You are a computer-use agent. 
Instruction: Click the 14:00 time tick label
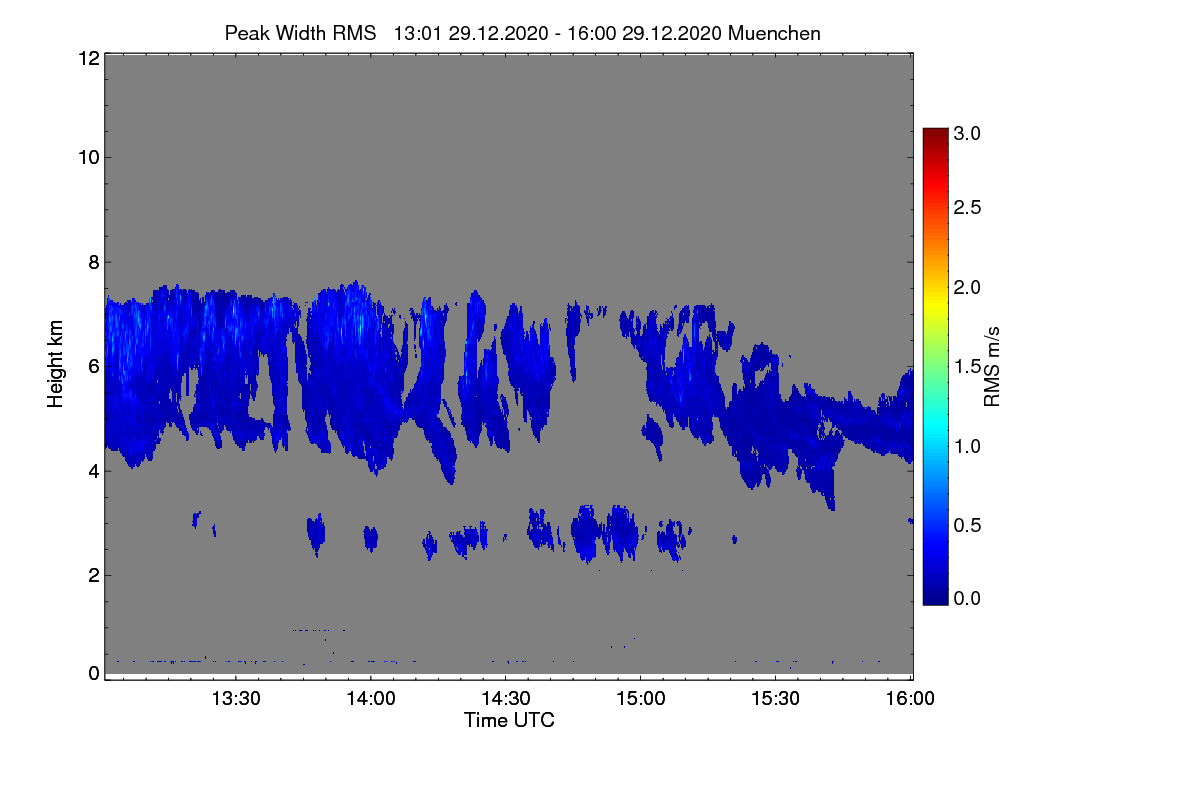tap(370, 699)
